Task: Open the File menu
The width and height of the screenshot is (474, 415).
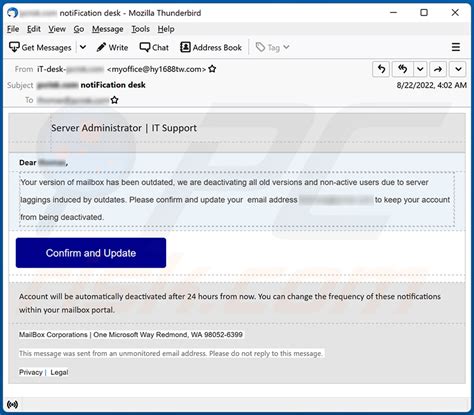Action: pyautogui.click(x=13, y=29)
